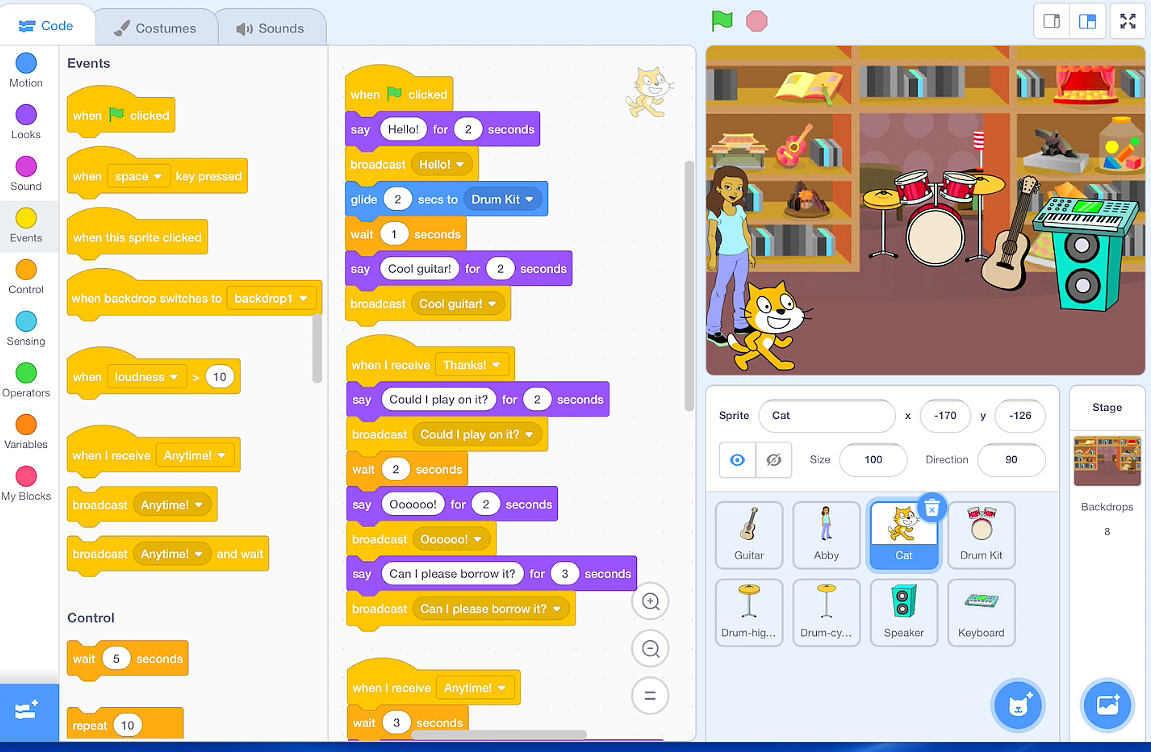Select the Abby sprite
Viewport: 1151px width, 752px height.
(827, 535)
